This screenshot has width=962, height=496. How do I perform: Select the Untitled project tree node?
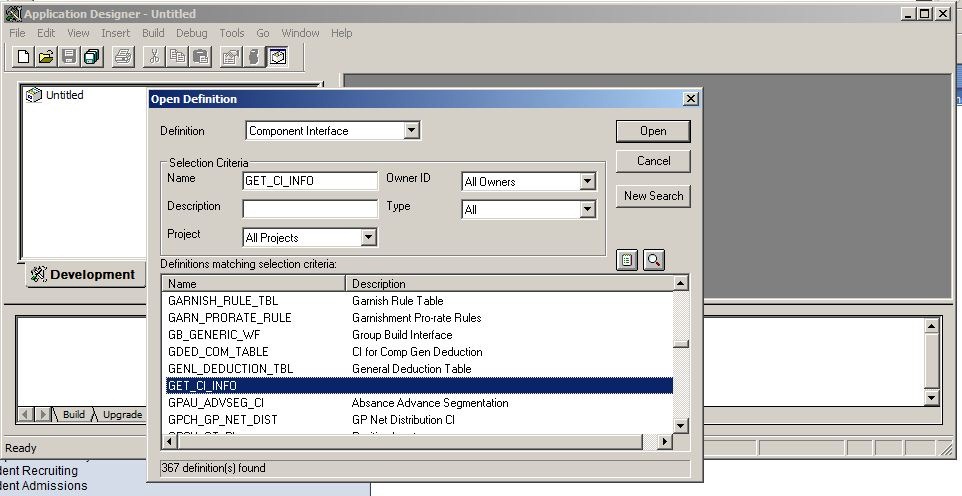[x=64, y=95]
